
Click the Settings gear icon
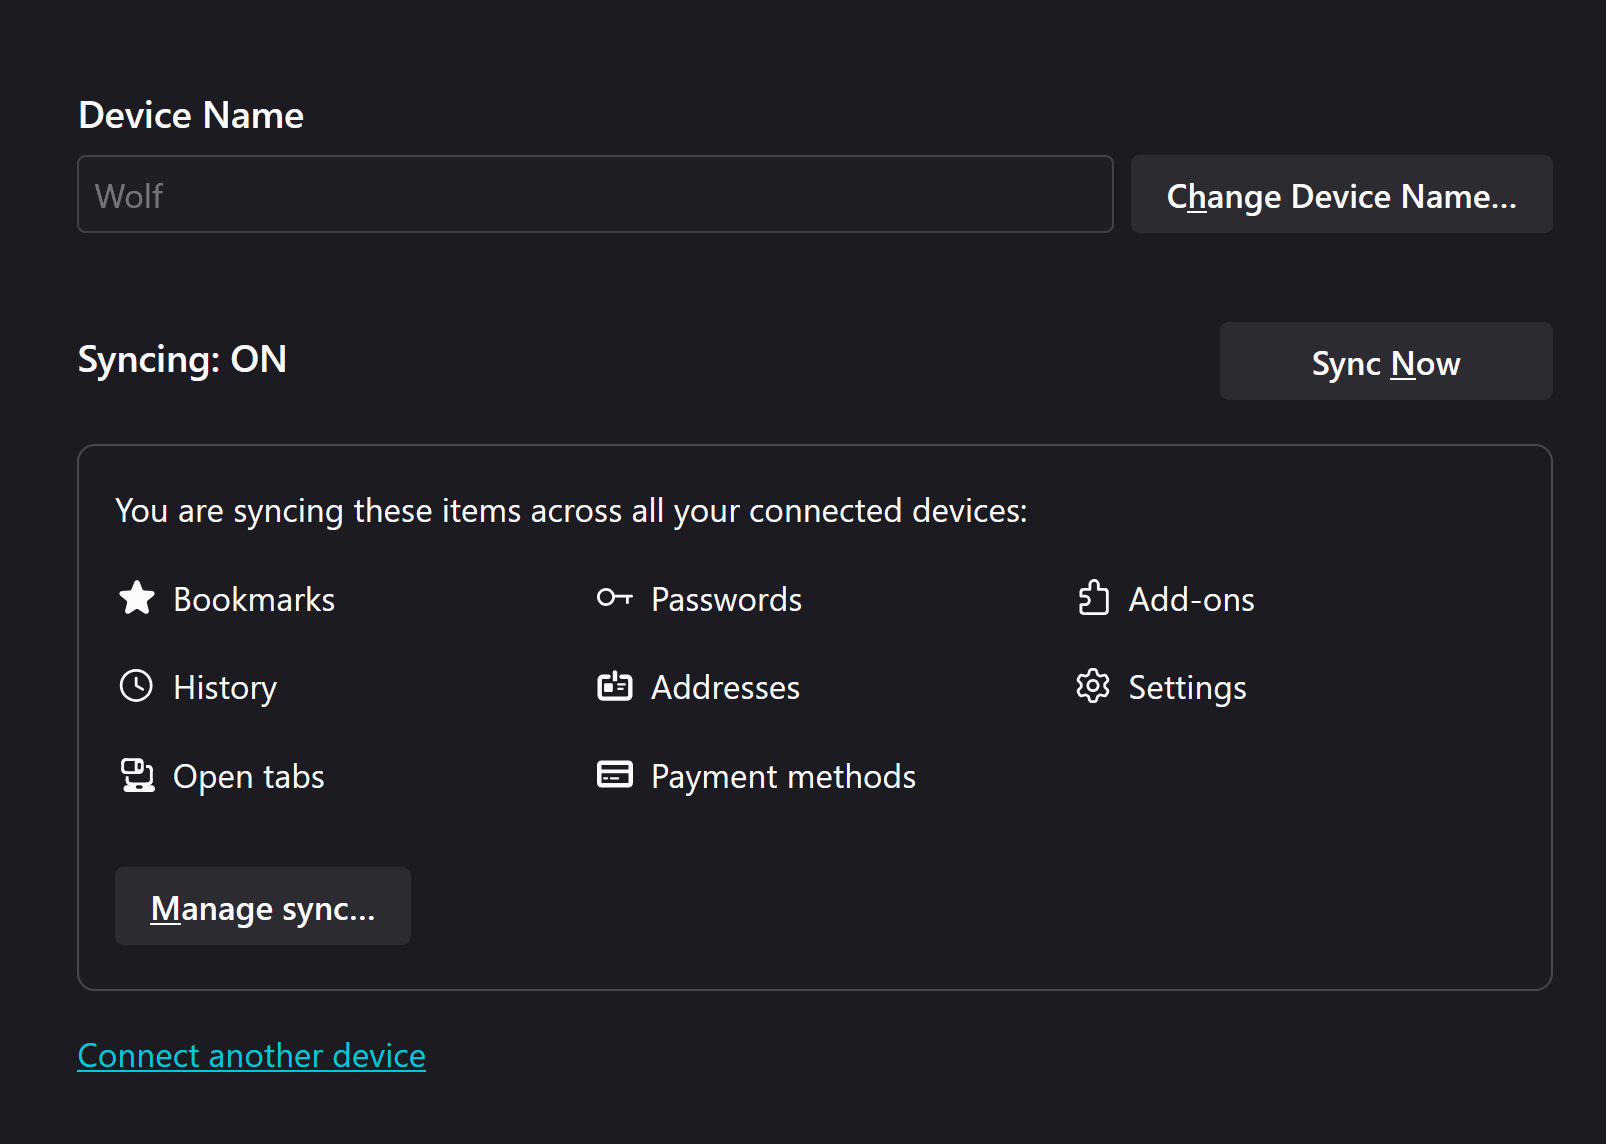click(1093, 686)
